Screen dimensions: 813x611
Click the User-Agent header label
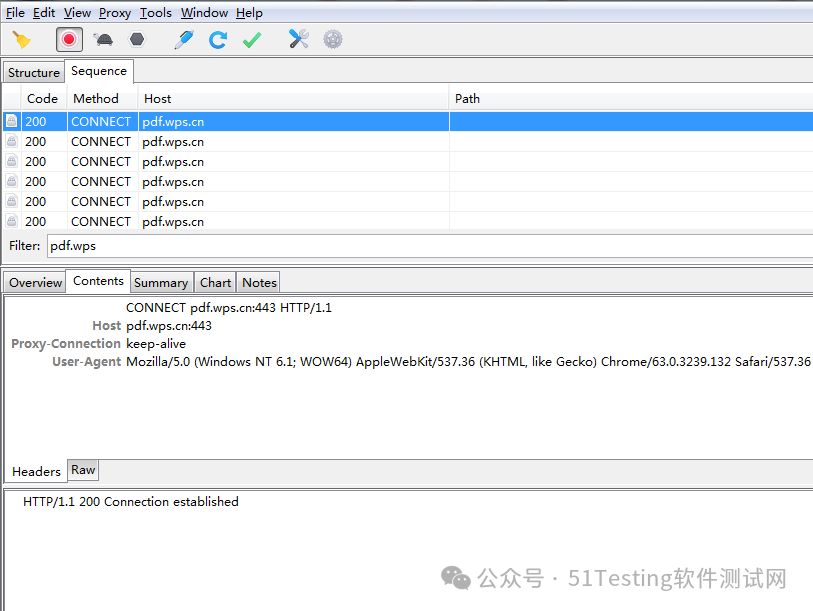point(87,362)
